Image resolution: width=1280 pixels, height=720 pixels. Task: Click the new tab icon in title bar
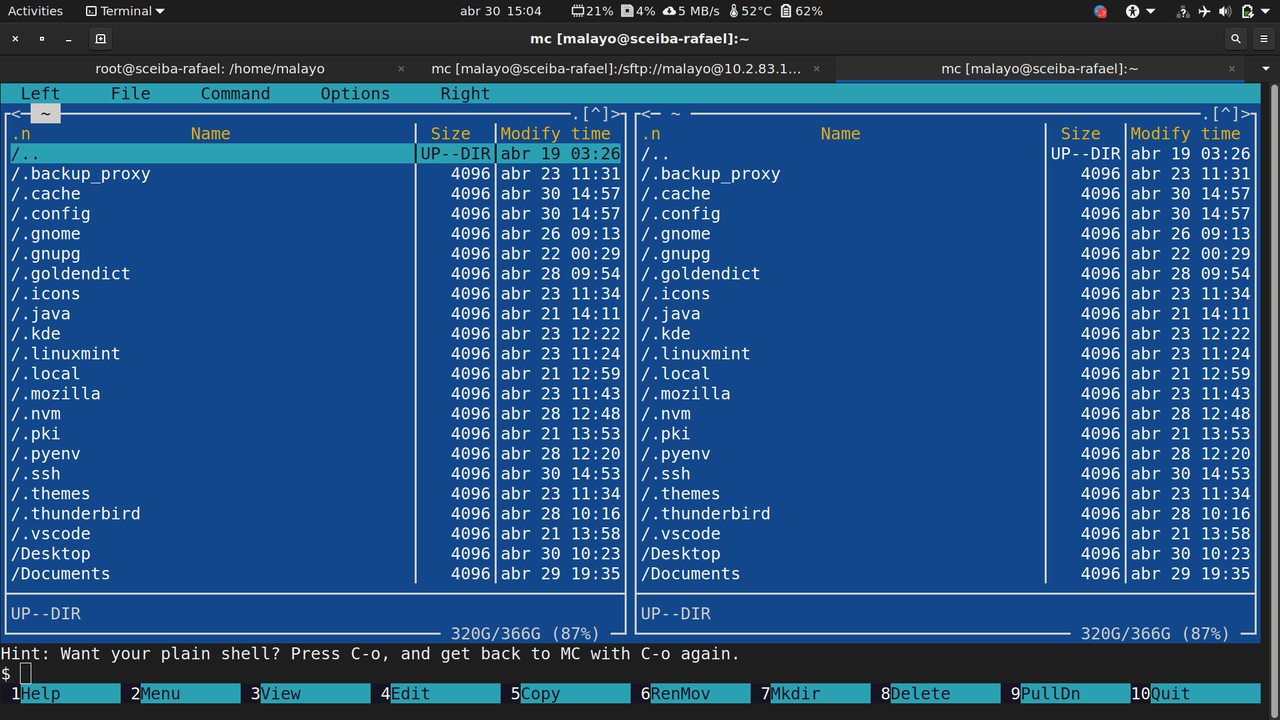click(x=100, y=39)
